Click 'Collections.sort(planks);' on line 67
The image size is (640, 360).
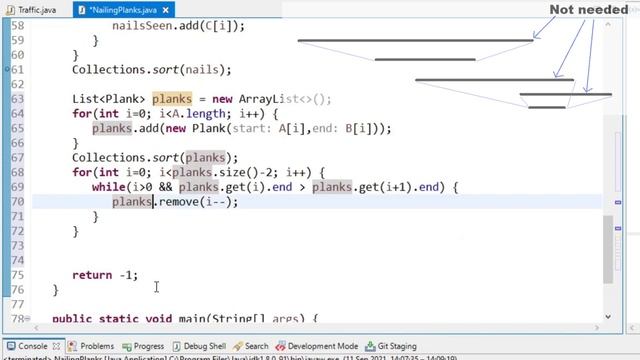[x=155, y=158]
